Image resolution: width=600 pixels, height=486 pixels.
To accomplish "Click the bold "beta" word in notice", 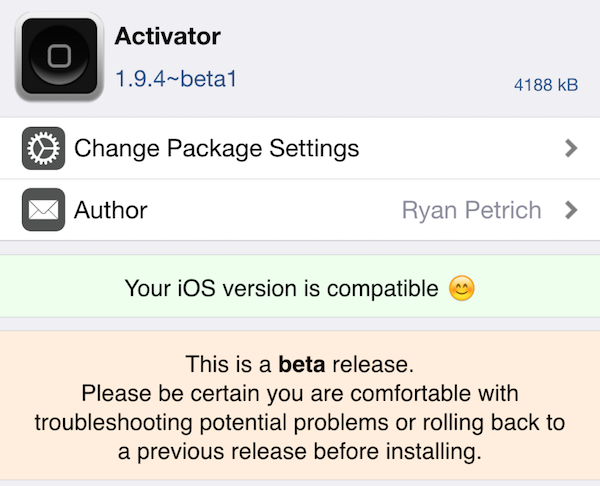I will (303, 362).
